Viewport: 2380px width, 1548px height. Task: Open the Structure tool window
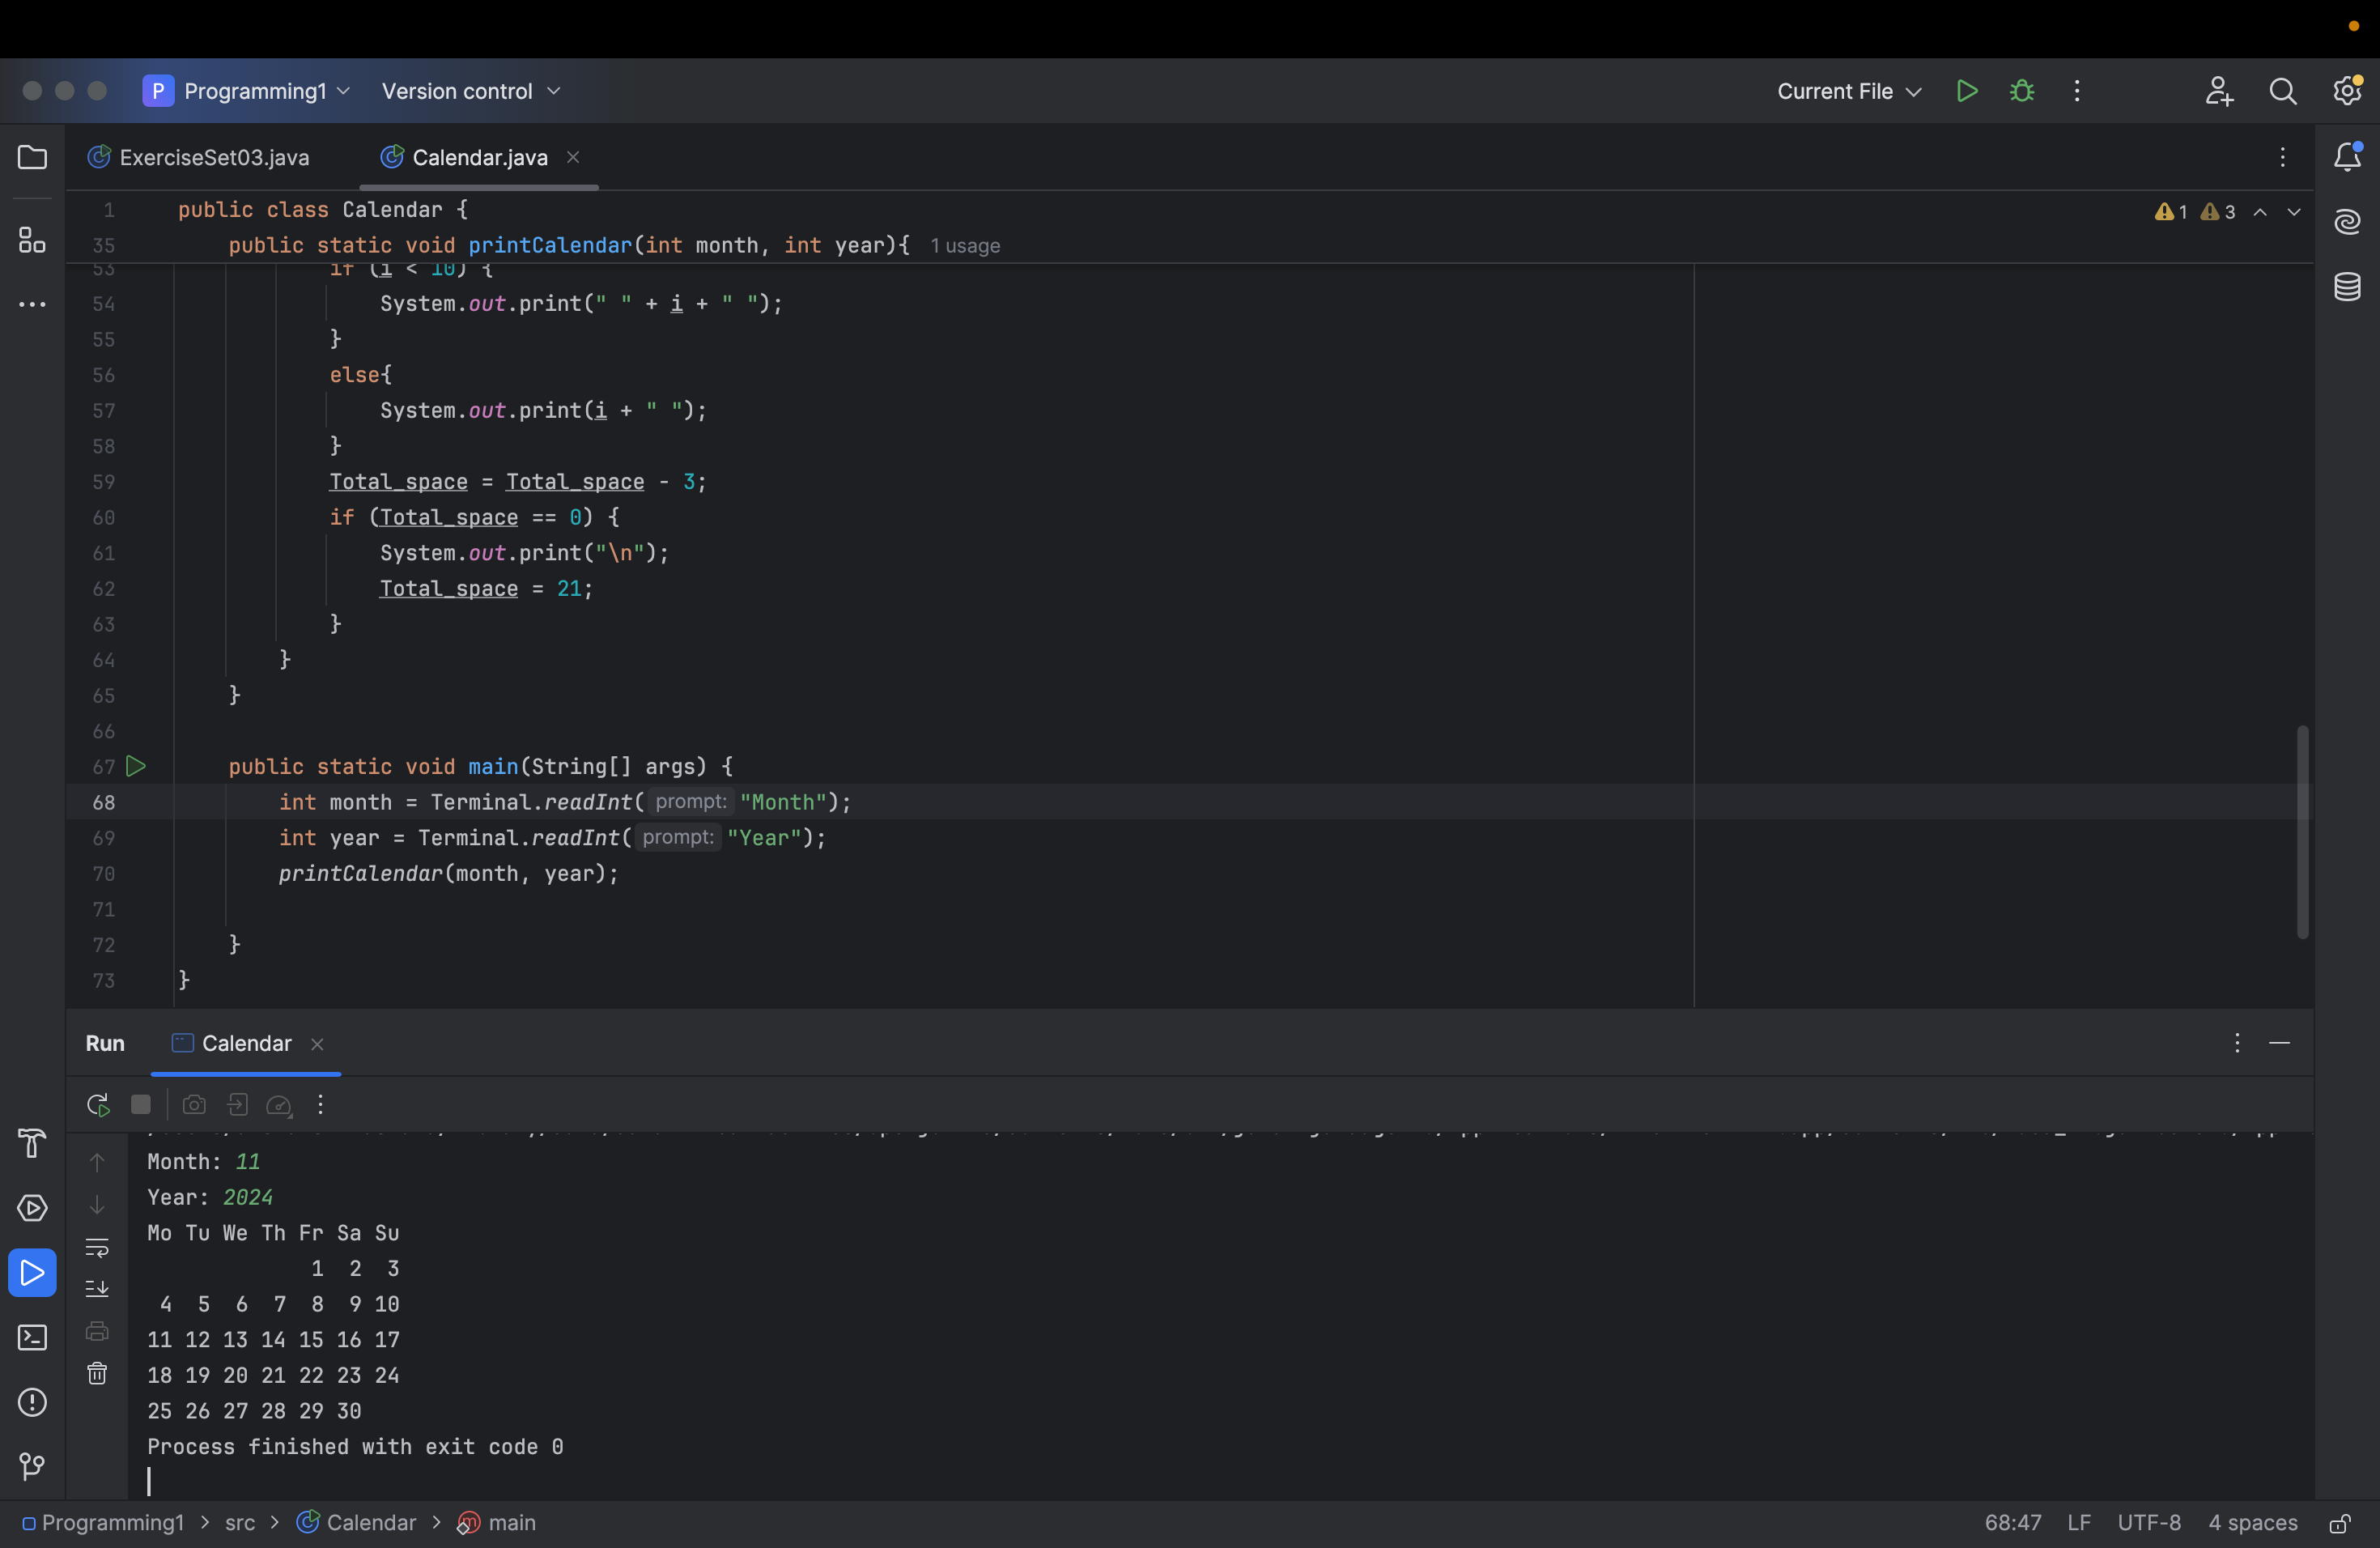(32, 239)
